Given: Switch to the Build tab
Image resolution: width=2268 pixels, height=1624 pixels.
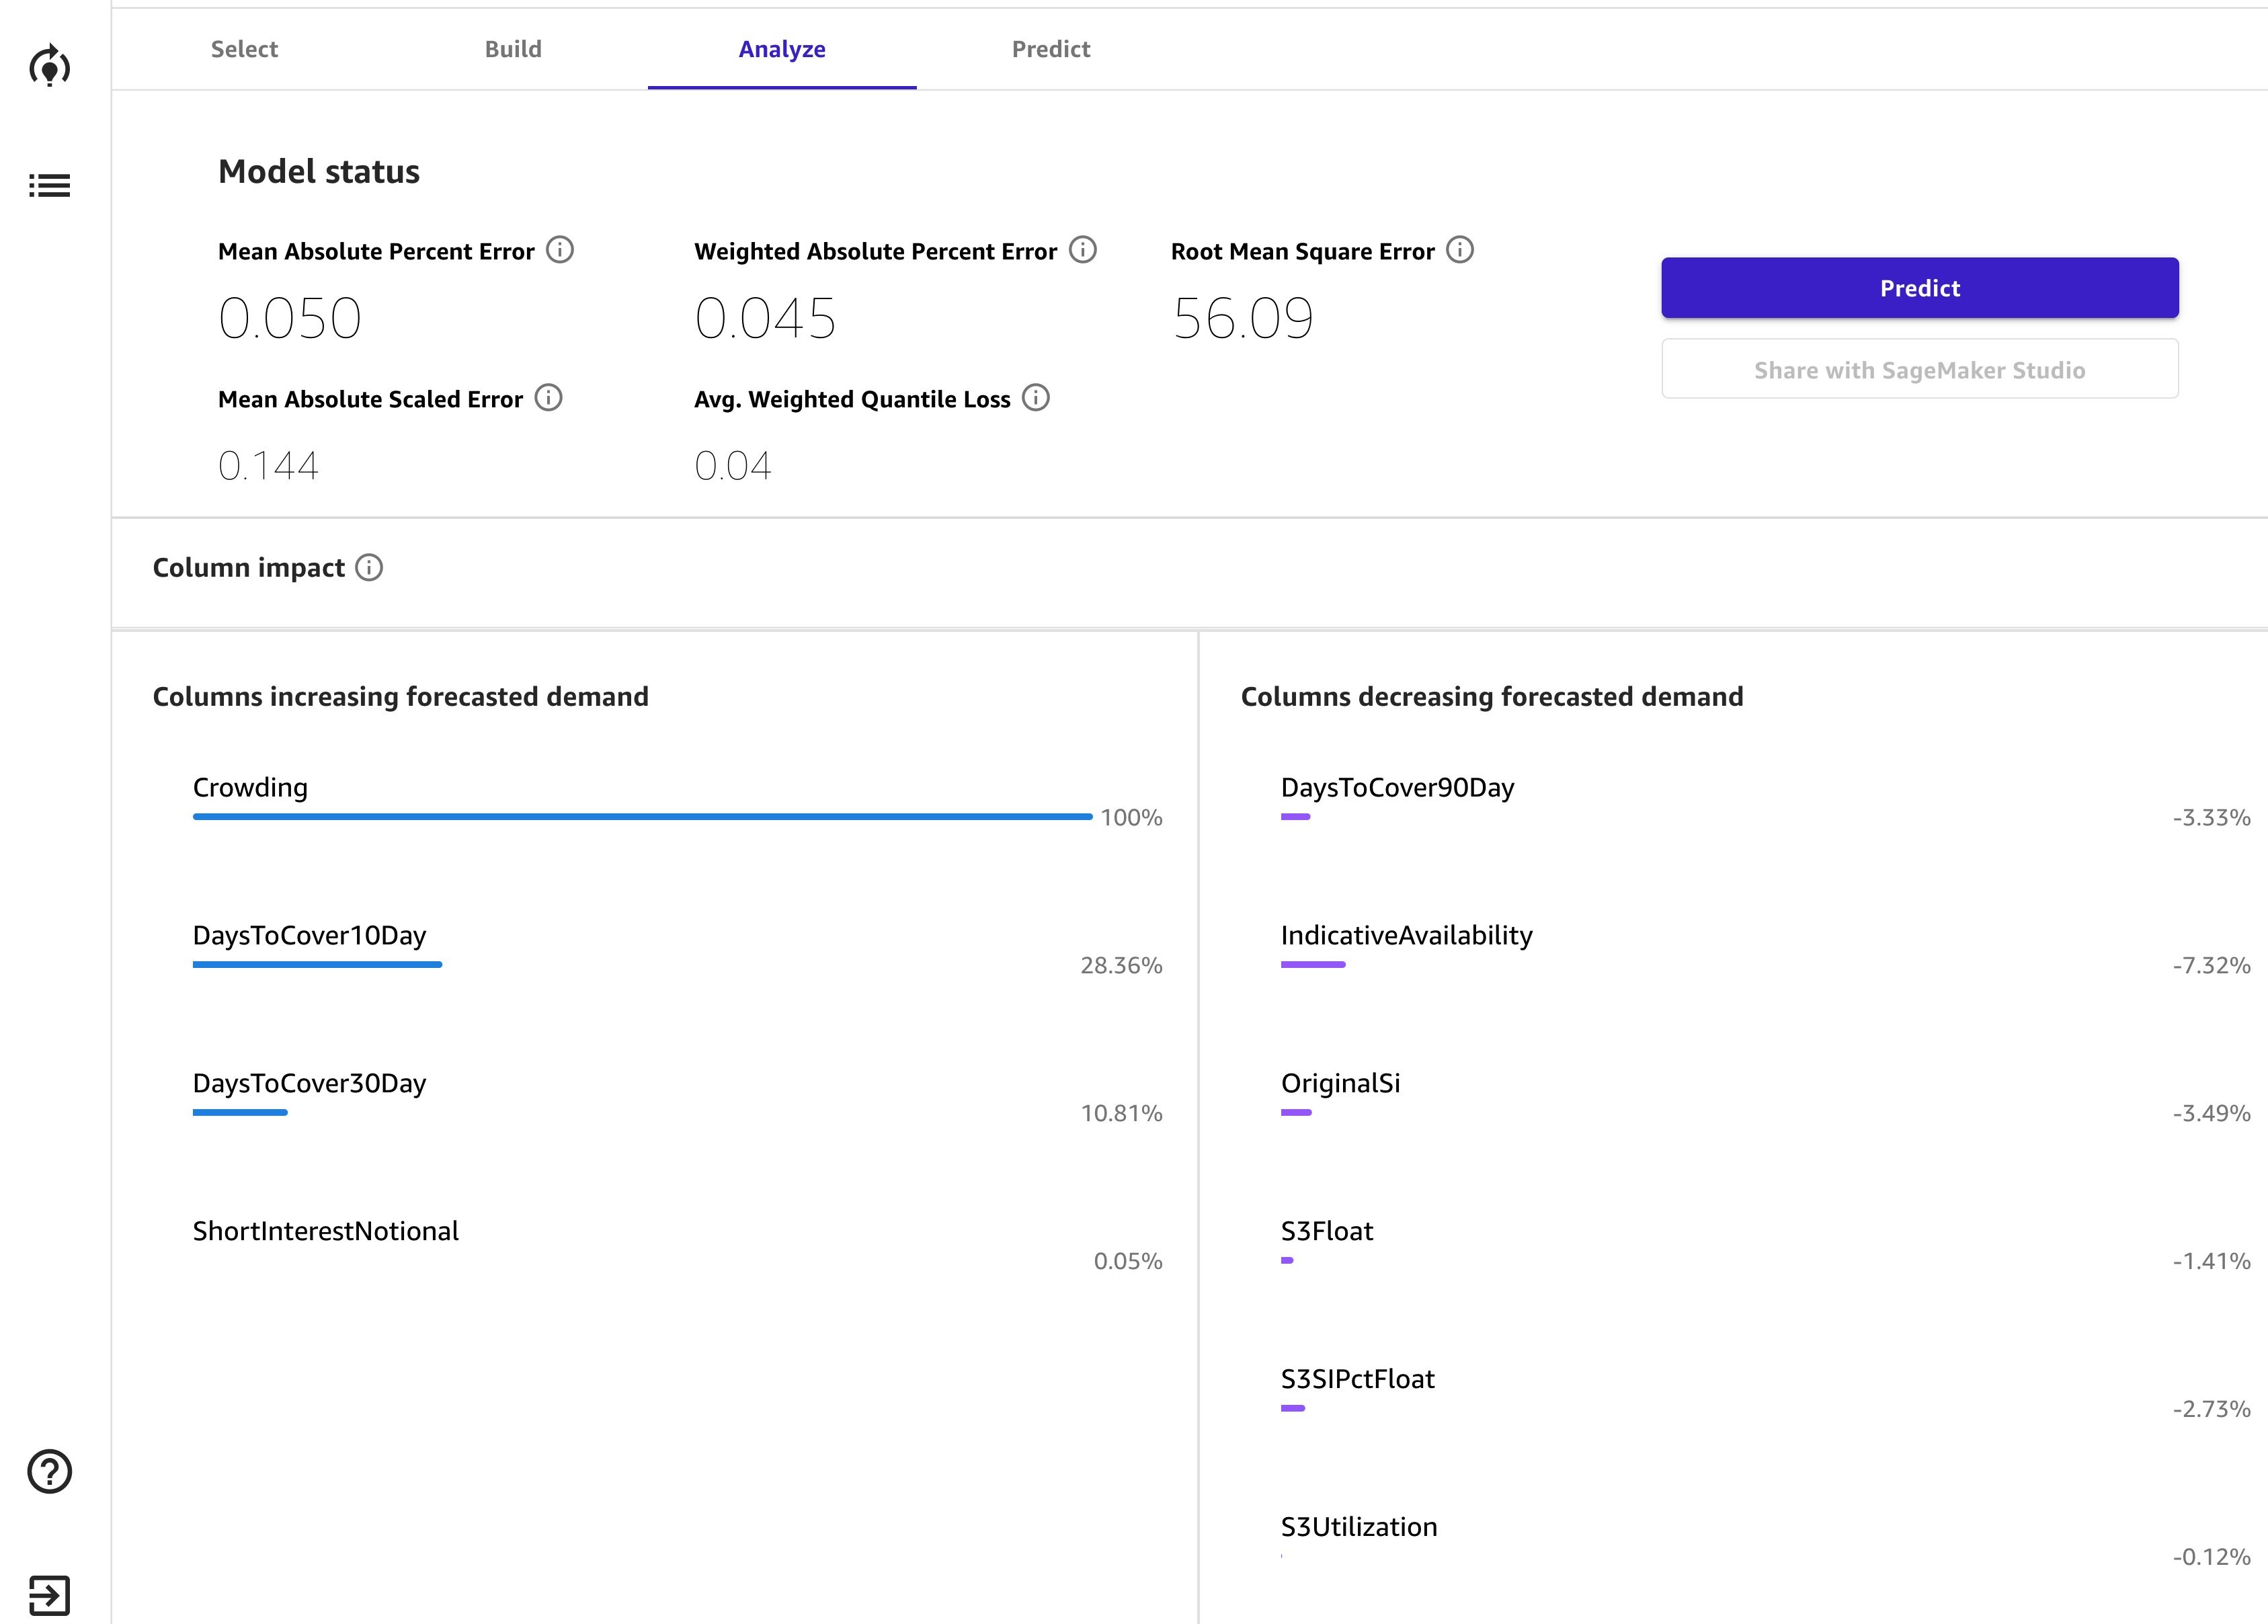Looking at the screenshot, I should tap(513, 49).
